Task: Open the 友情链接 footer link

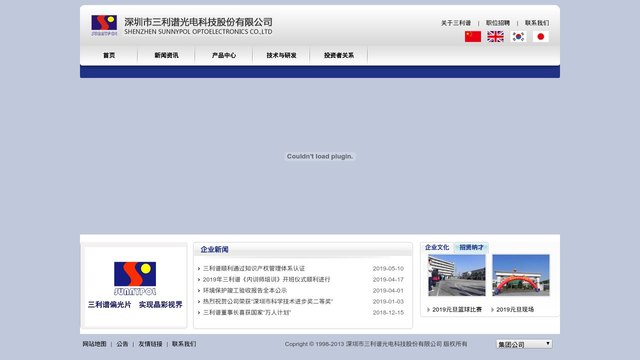Action: (150, 344)
